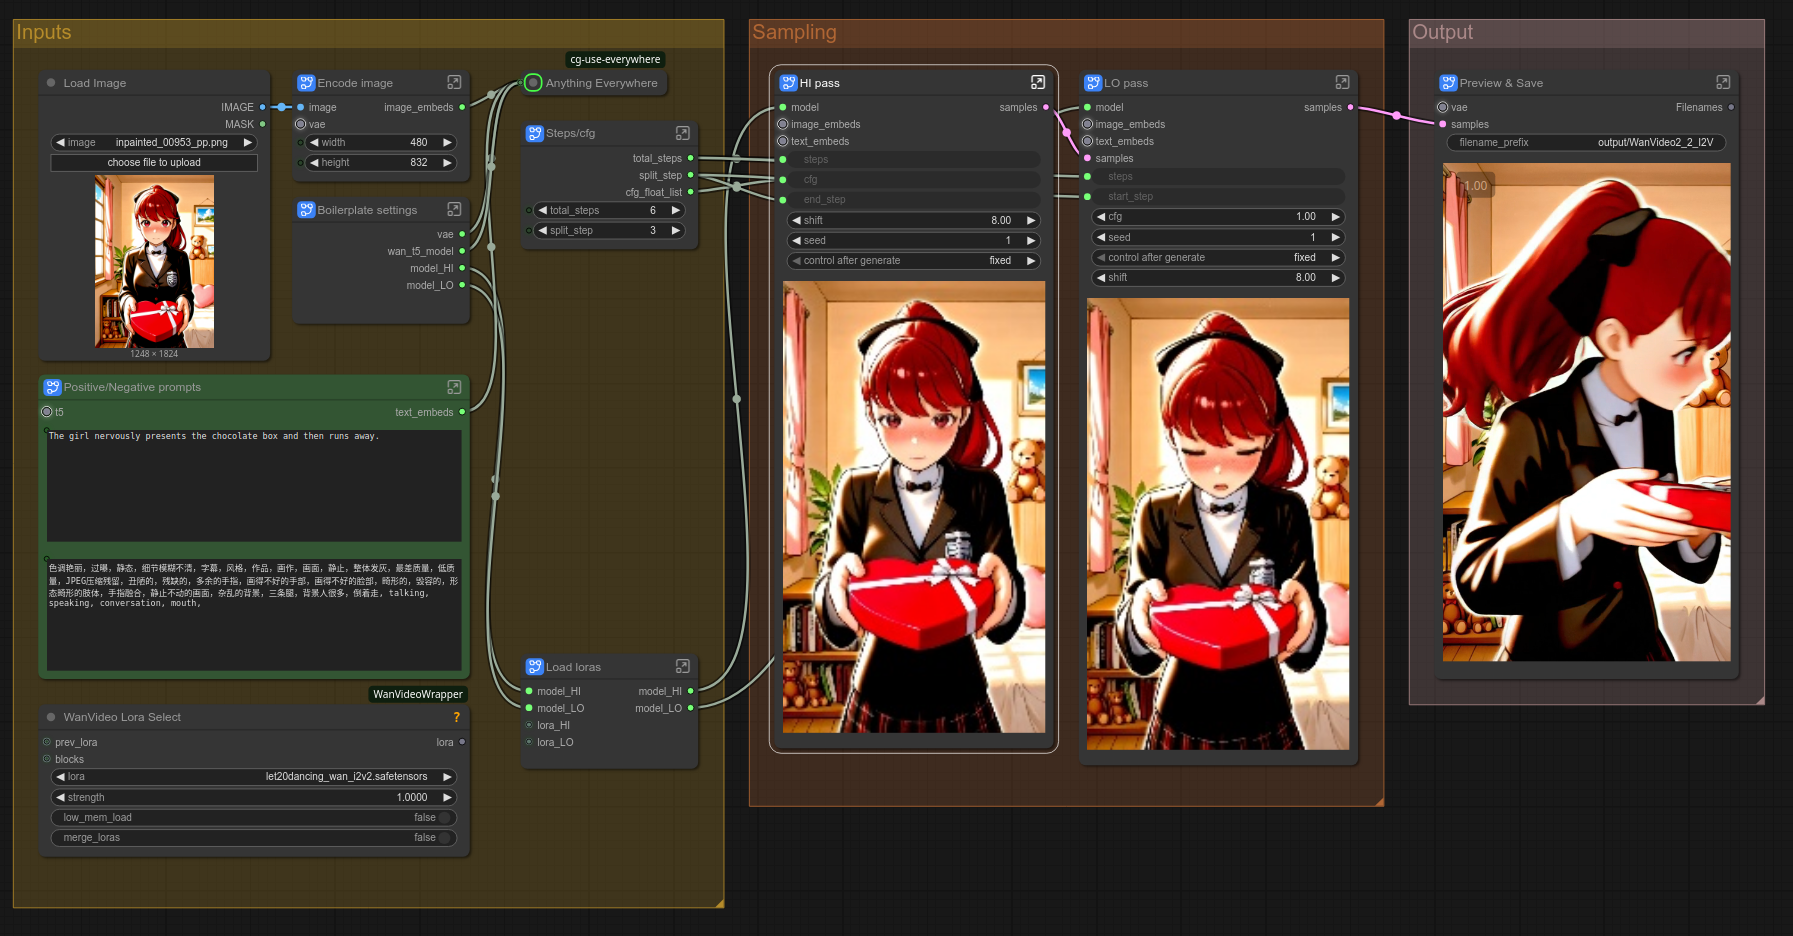The image size is (1793, 936).
Task: Select the next image with the right arrow
Action: (x=248, y=142)
